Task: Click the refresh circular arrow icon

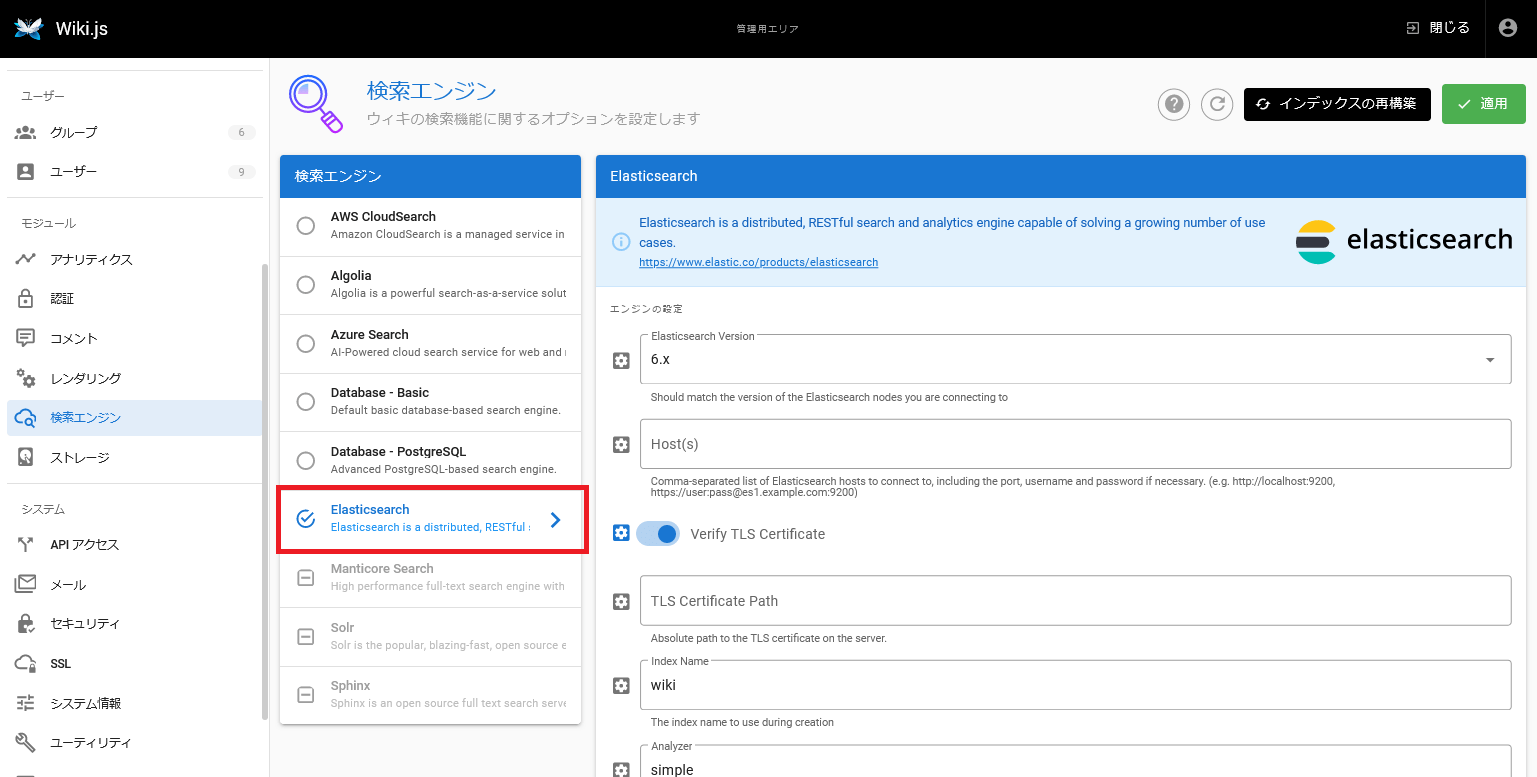Action: click(x=1217, y=104)
